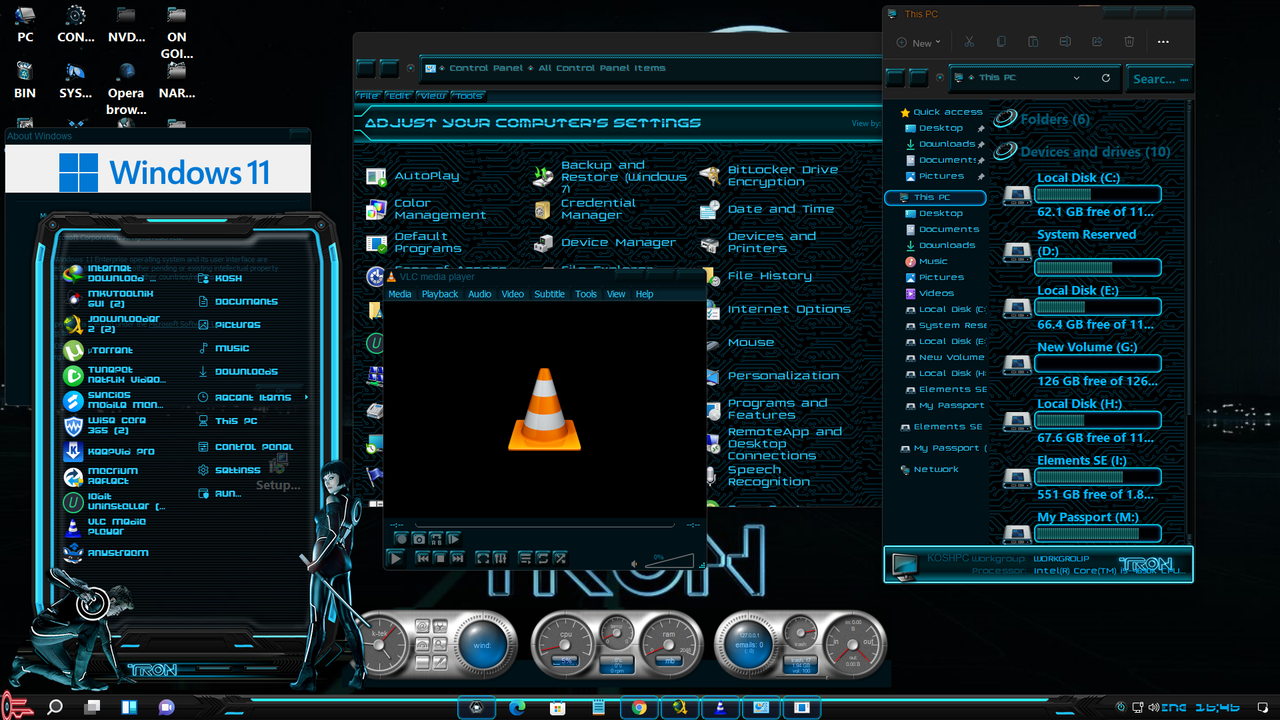This screenshot has width=1280, height=720.
Task: Open Macrium Reflect from start menu
Action: click(100, 476)
